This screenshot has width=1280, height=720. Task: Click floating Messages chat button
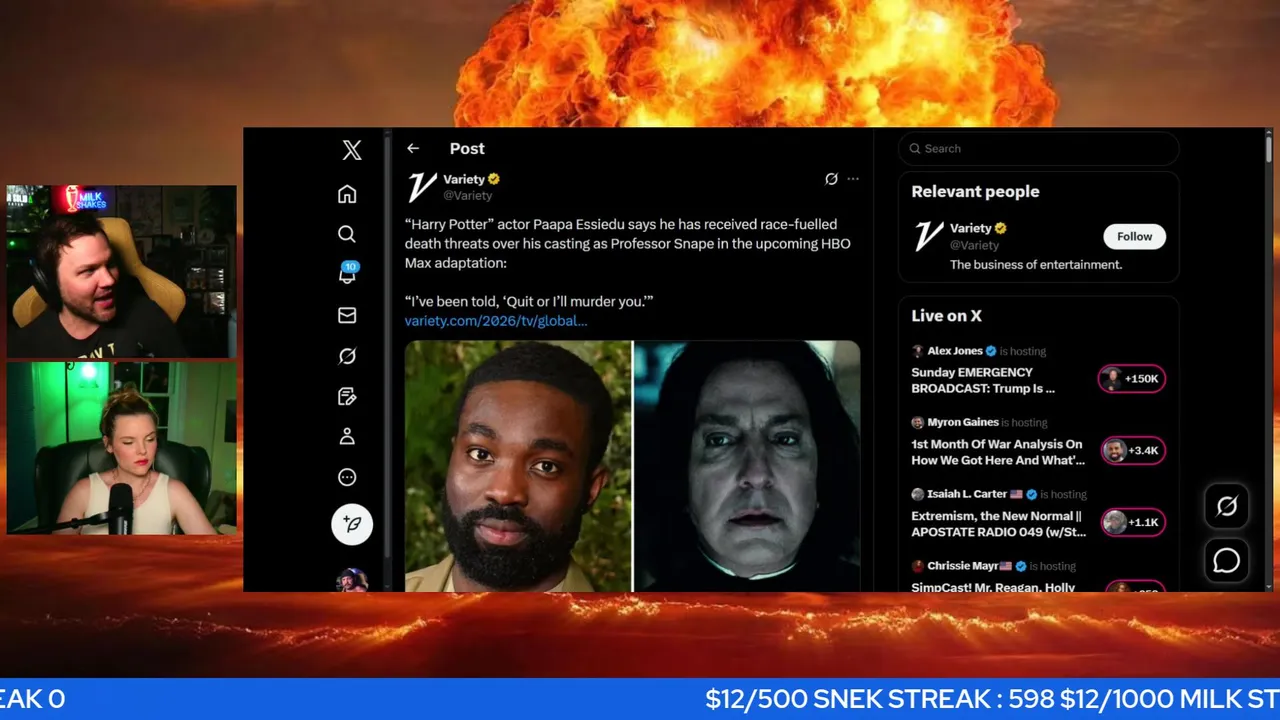1227,561
